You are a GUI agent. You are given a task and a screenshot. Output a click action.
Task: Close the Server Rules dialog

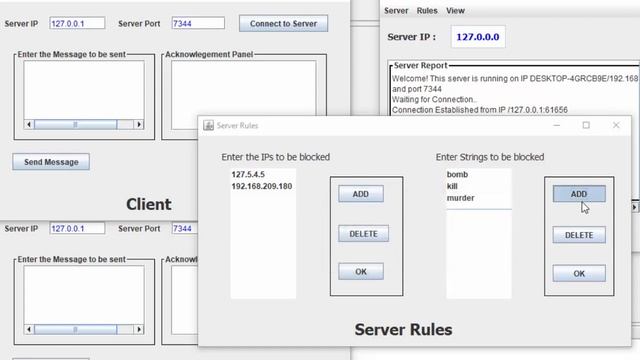click(x=616, y=125)
